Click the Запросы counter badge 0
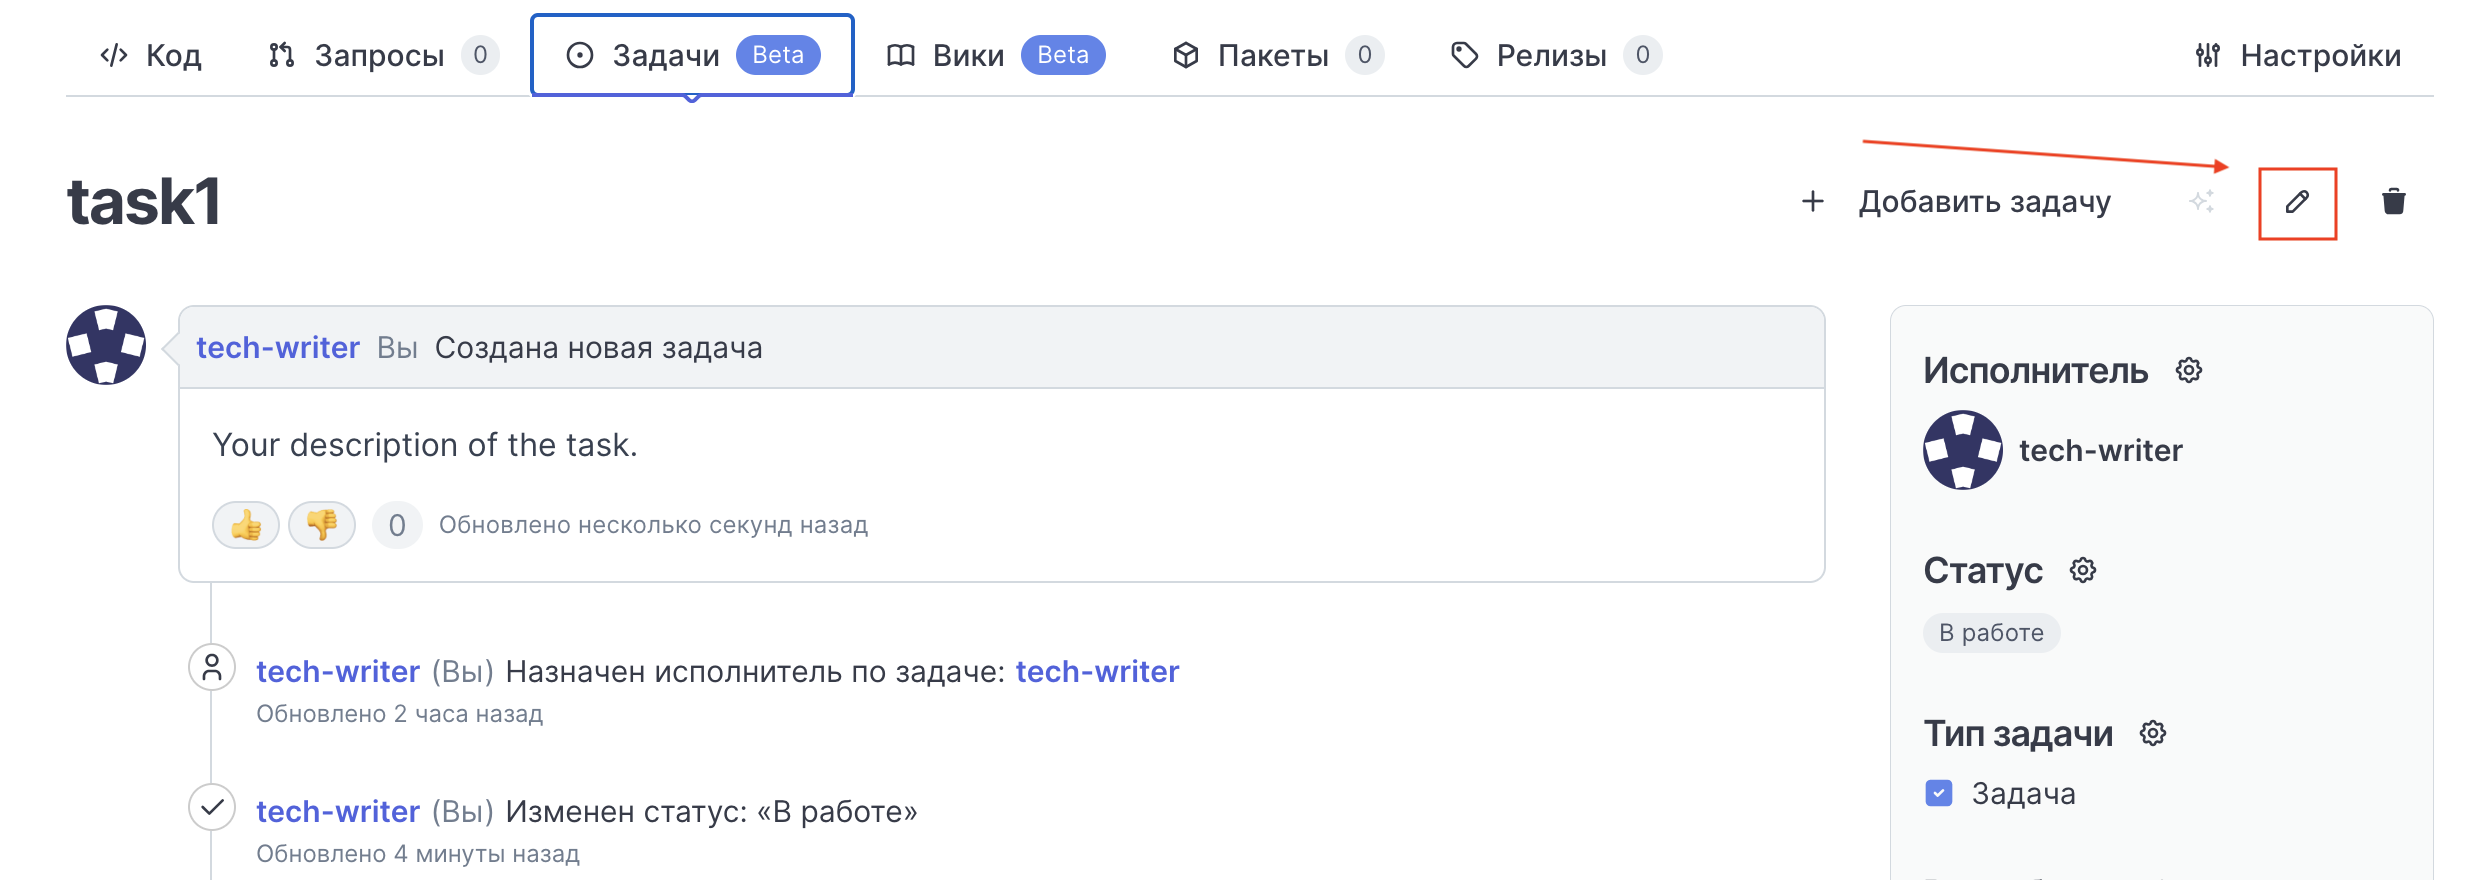 tap(480, 55)
